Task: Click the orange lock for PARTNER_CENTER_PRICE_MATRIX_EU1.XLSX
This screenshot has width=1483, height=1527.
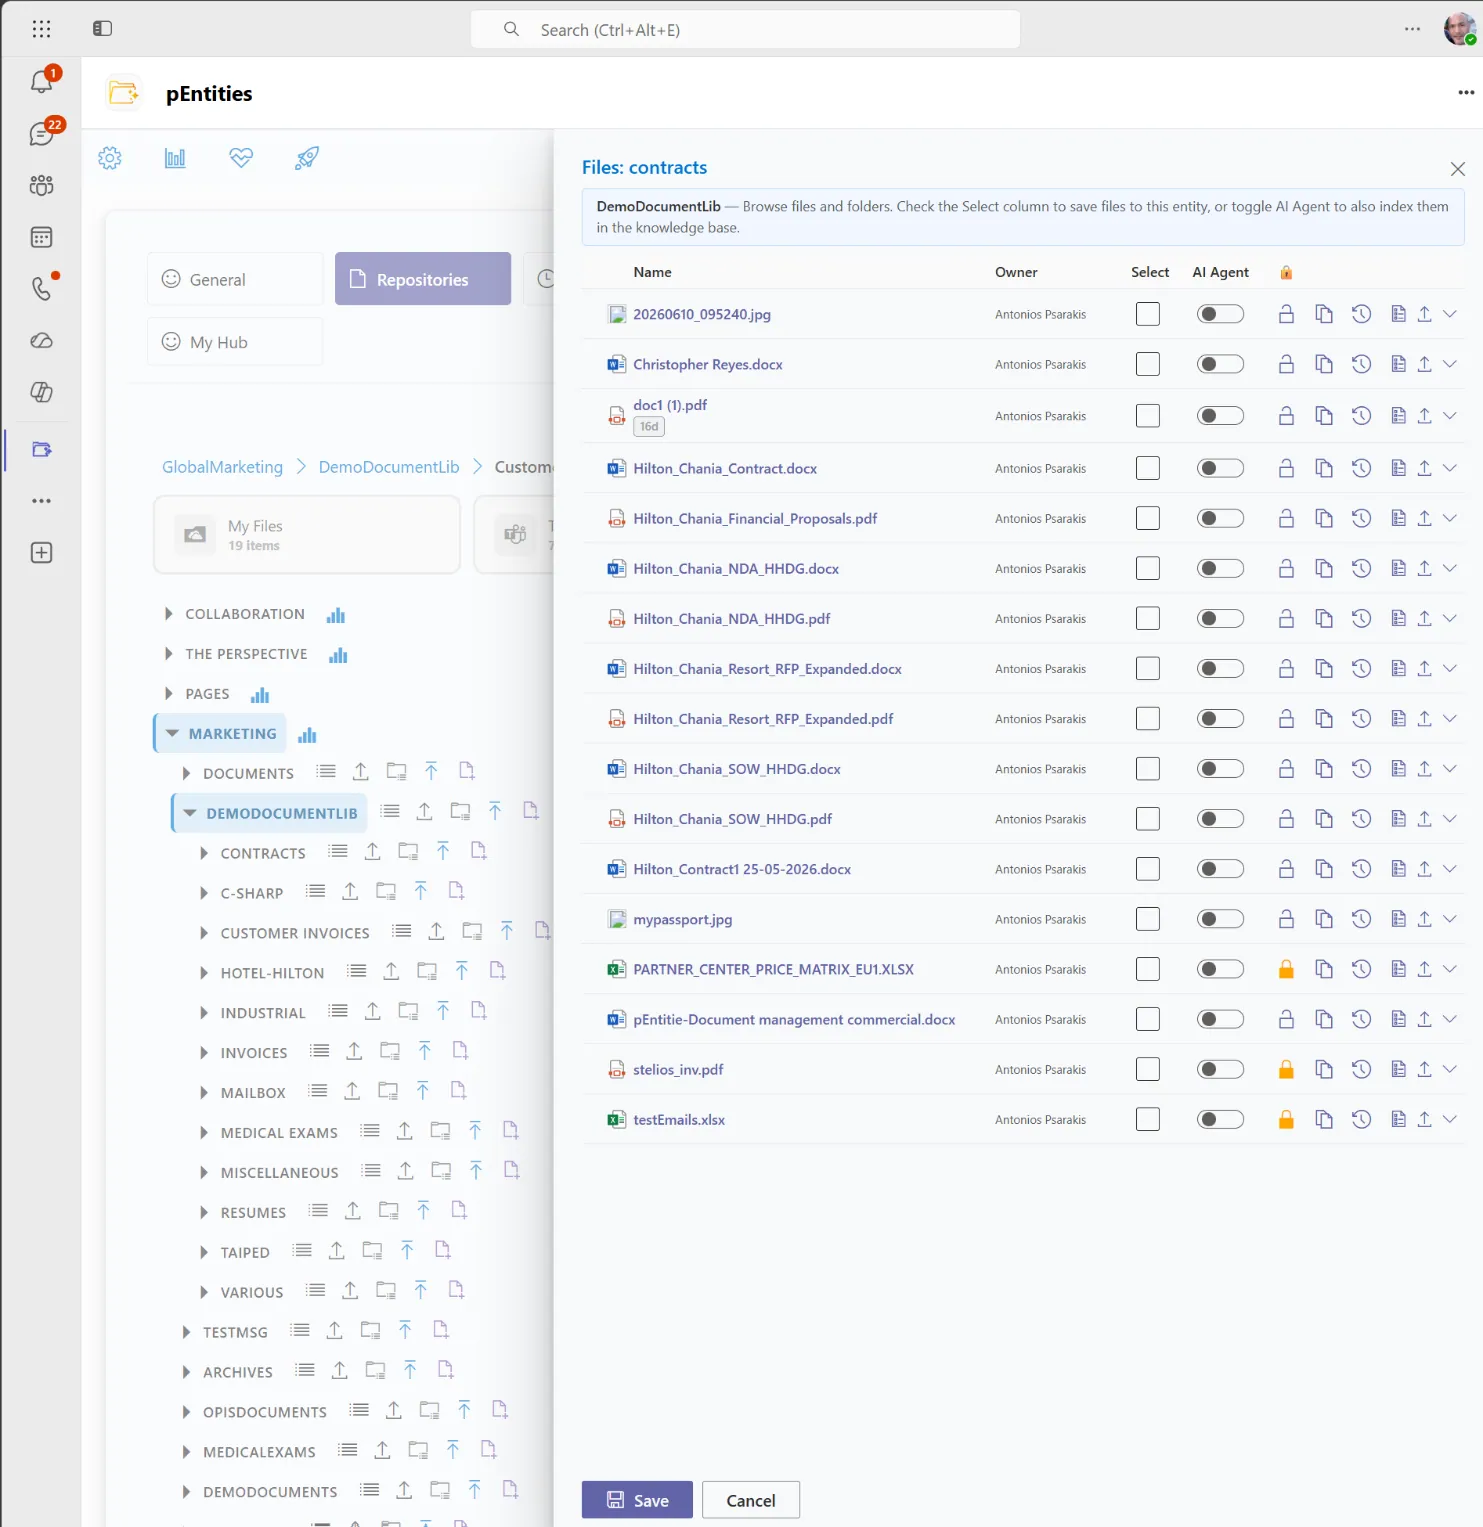Action: tap(1286, 969)
